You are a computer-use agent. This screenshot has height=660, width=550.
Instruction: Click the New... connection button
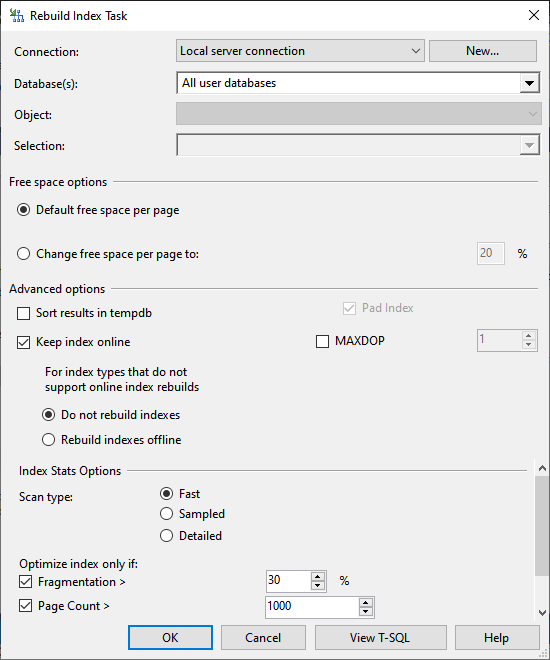pyautogui.click(x=483, y=51)
